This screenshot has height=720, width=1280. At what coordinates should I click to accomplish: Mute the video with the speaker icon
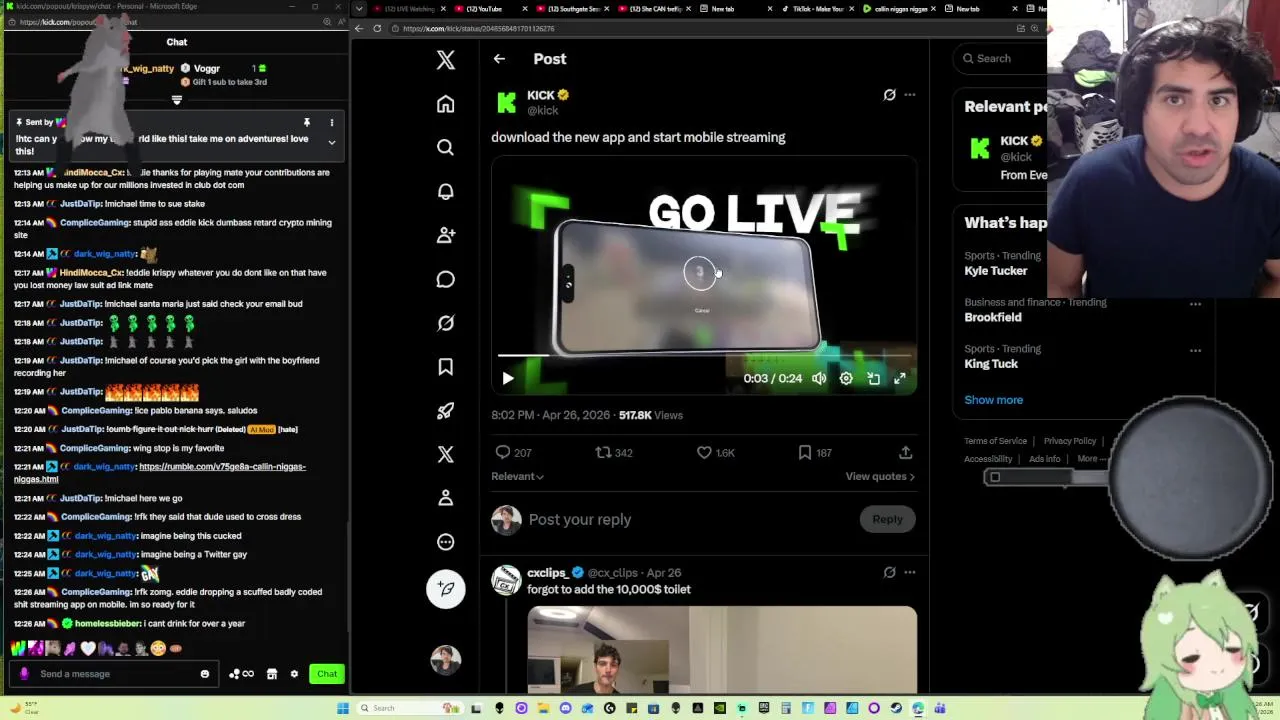click(x=819, y=379)
